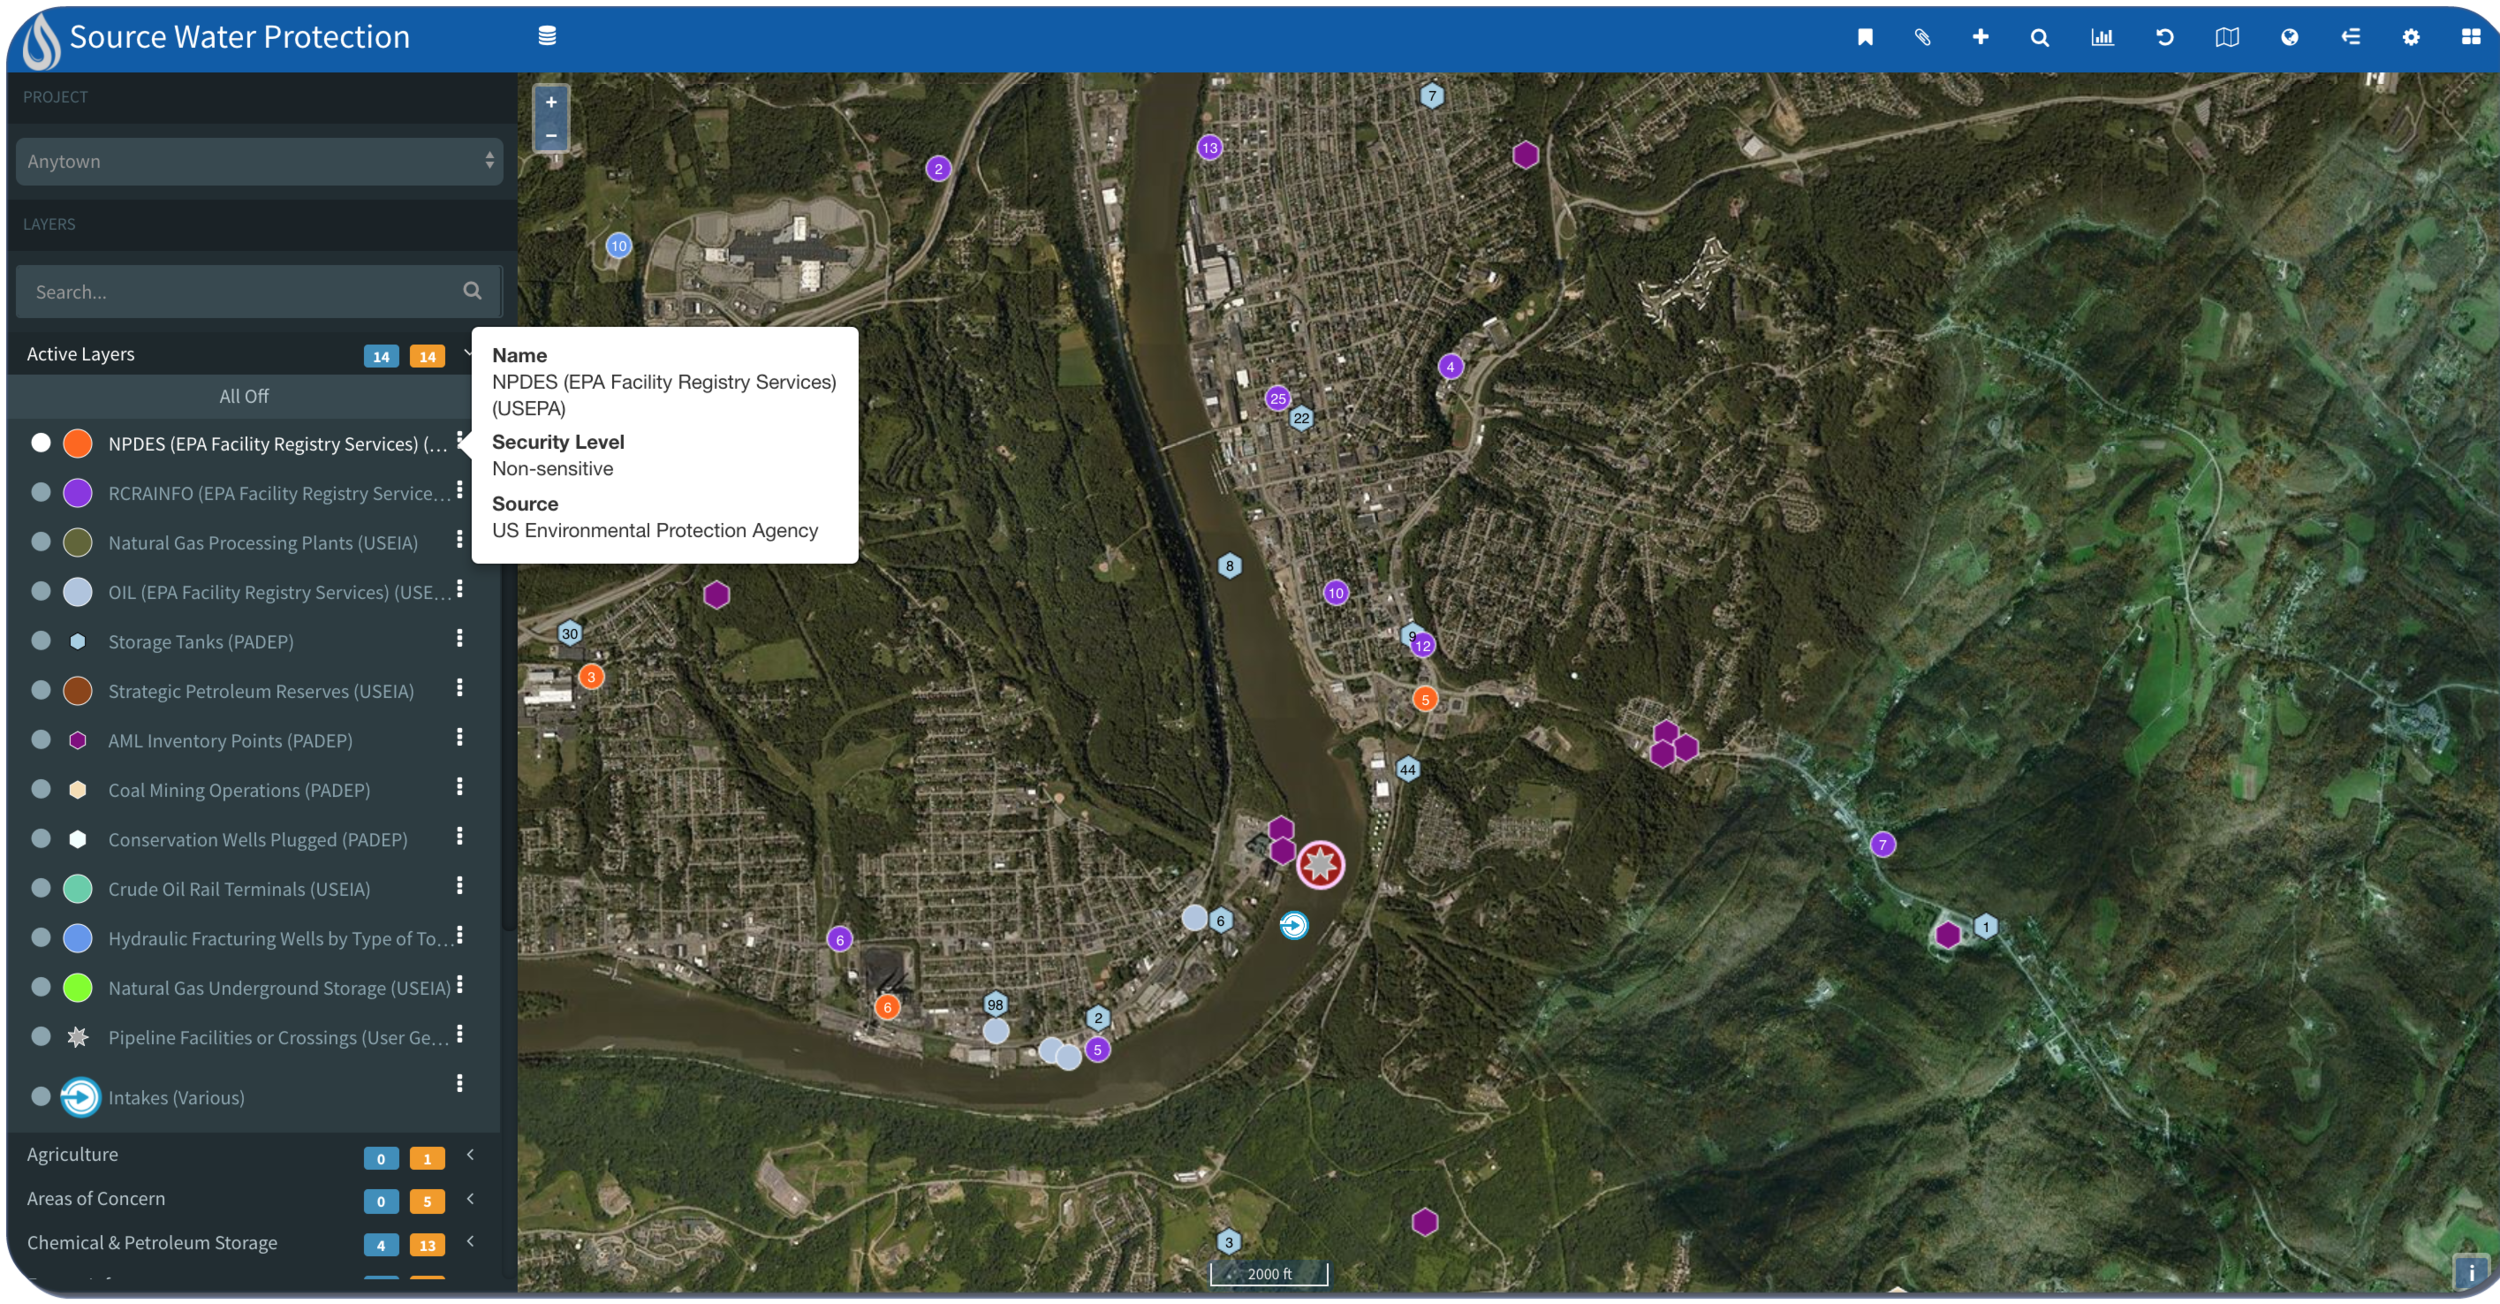The width and height of the screenshot is (2500, 1304).
Task: Open options menu for Pipeline Facilities or Crossings
Action: click(x=459, y=1035)
